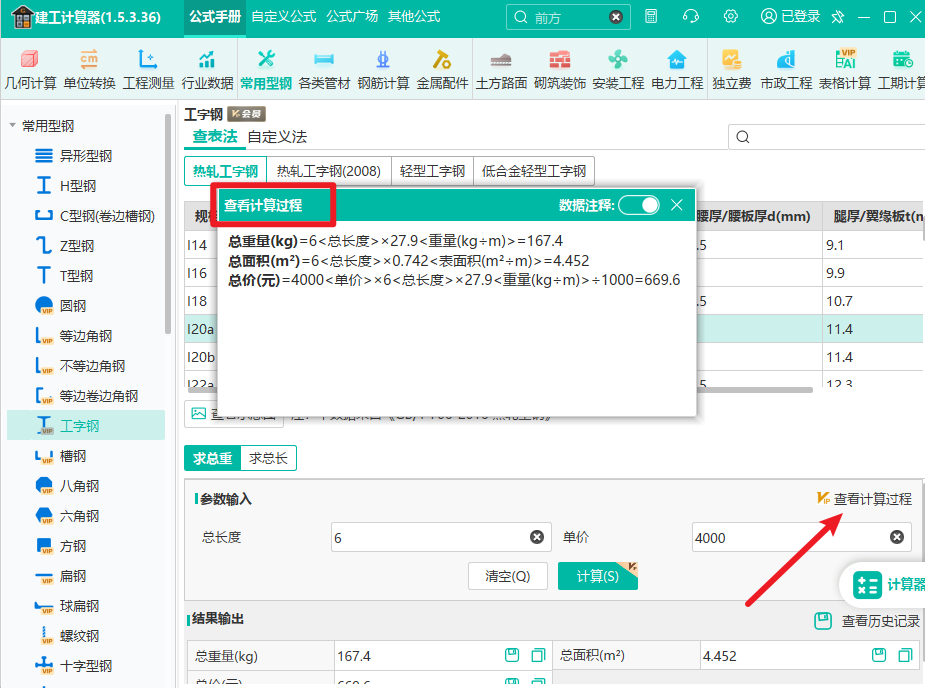This screenshot has height=688, width=925.
Task: Switch to 其他公式 top tab
Action: coord(414,17)
